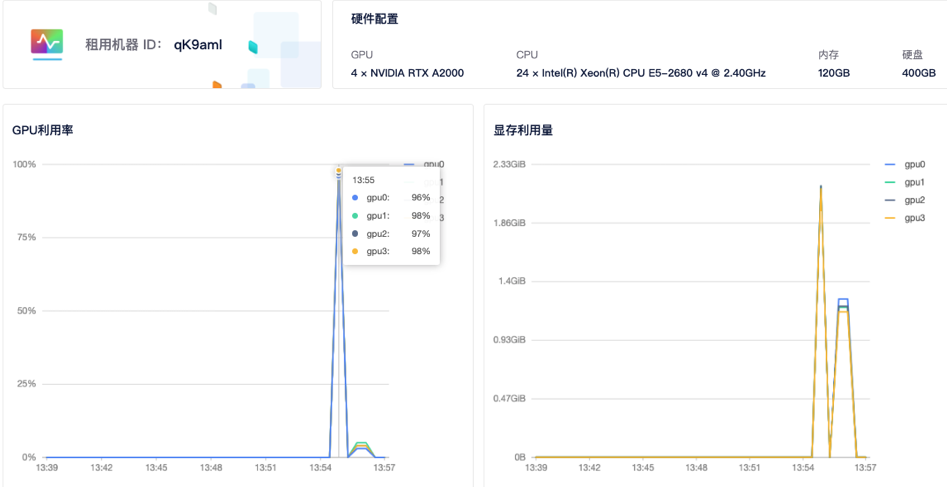Screen dimensions: 947x487
Task: Toggle gpu0 legend in GPU利用率 chart
Action: click(424, 164)
